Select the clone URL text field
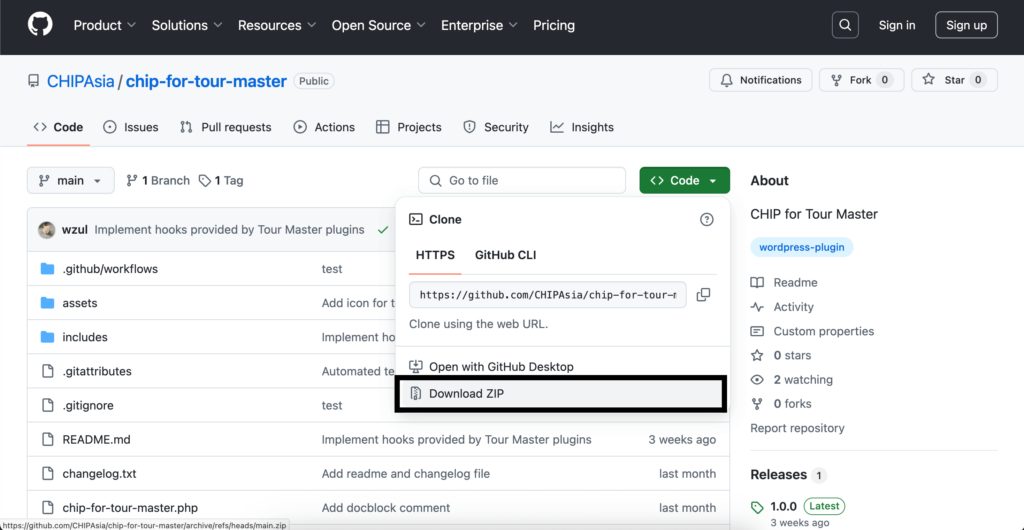This screenshot has width=1024, height=530. [x=548, y=295]
